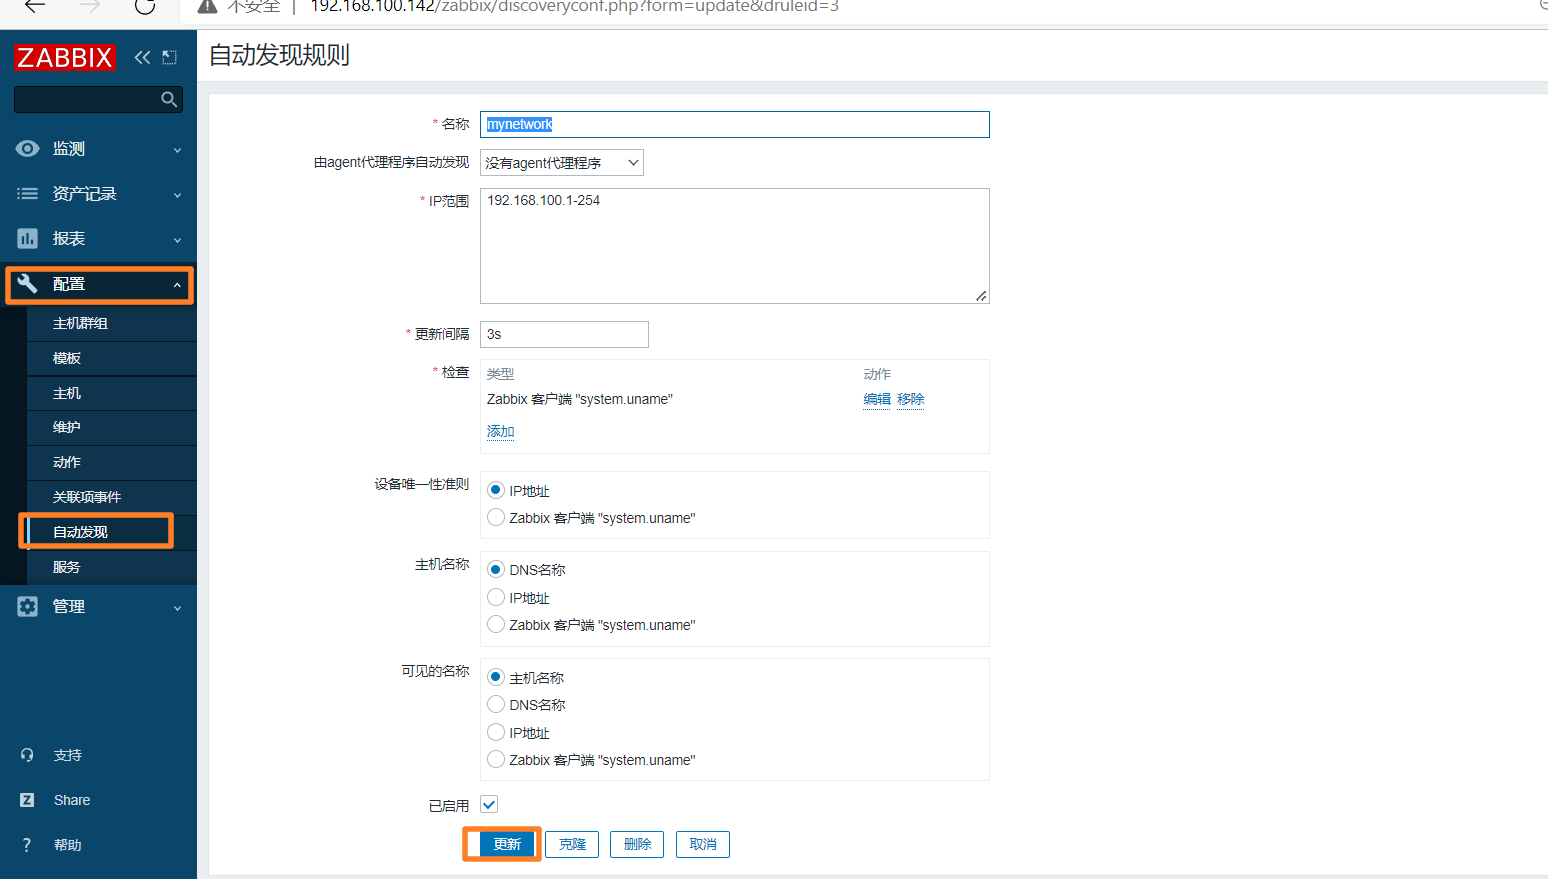Expand the 资产记录 menu chevron
Viewport: 1548px width, 879px height.
coord(177,195)
